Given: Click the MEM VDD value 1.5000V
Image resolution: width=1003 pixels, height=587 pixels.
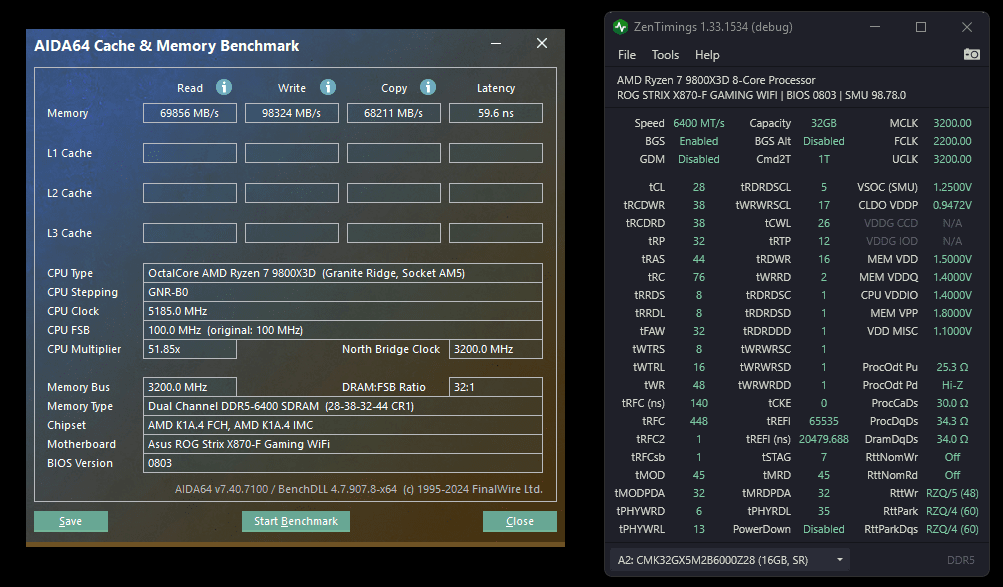Looking at the screenshot, I should [x=952, y=259].
